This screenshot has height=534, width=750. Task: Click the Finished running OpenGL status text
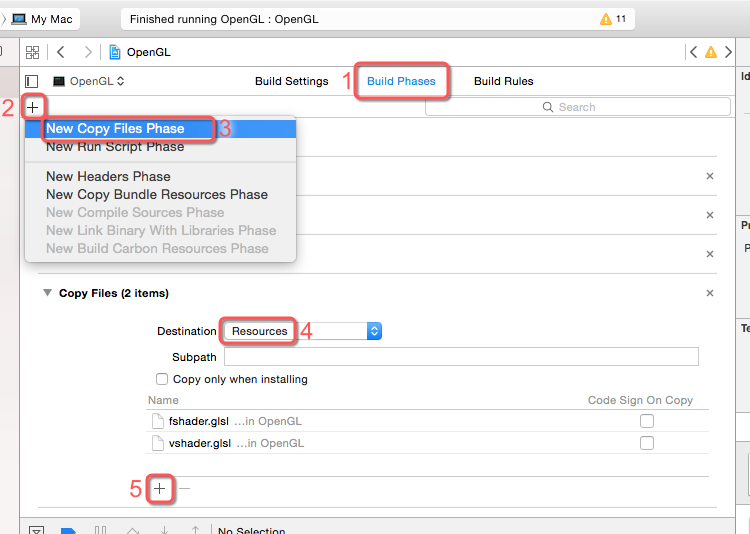pos(224,19)
